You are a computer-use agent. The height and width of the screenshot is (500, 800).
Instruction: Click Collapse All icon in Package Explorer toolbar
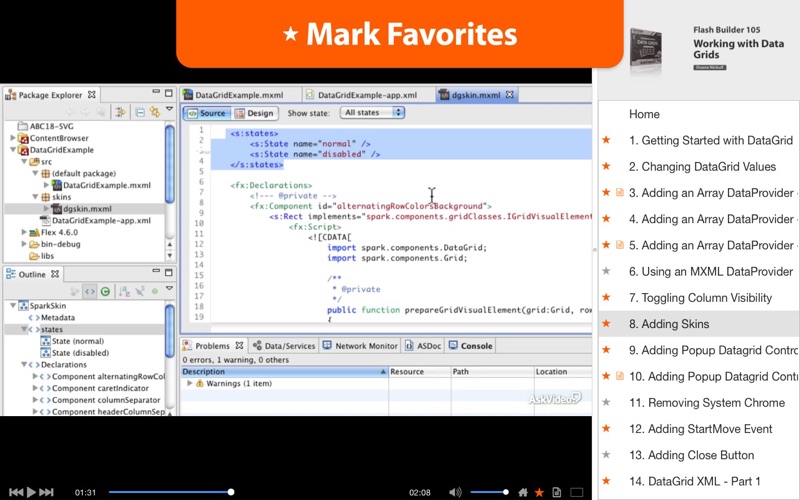(x=140, y=112)
